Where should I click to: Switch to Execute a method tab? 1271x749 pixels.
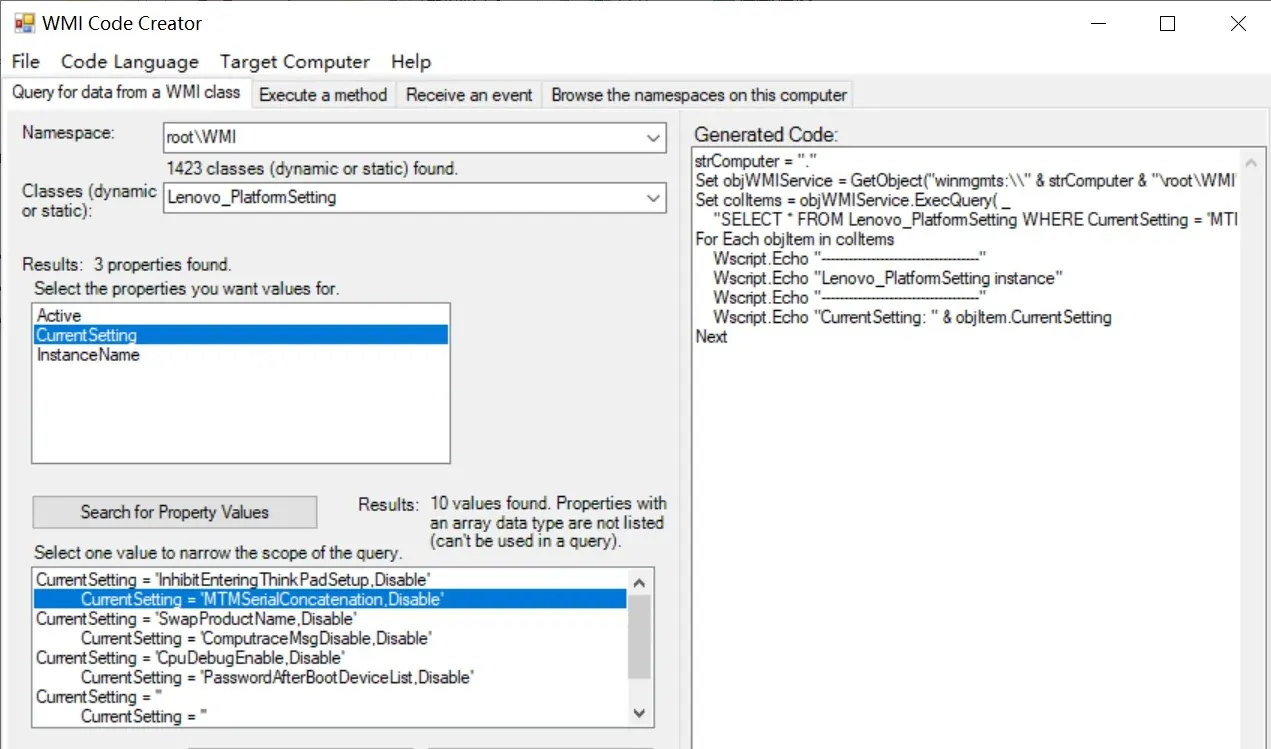[x=323, y=95]
